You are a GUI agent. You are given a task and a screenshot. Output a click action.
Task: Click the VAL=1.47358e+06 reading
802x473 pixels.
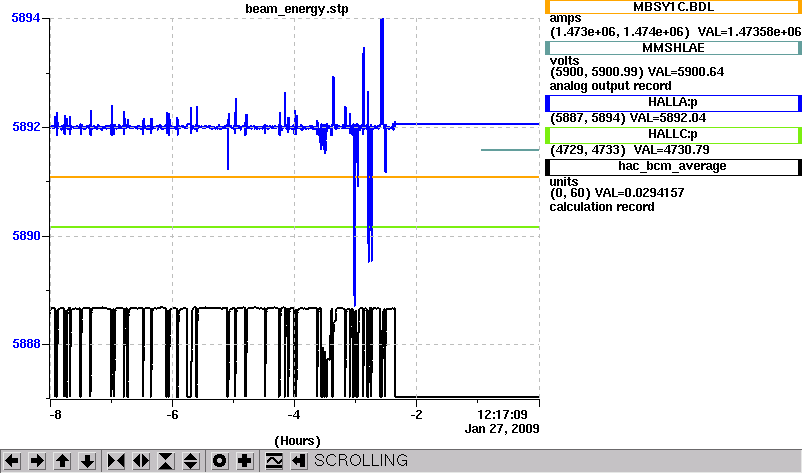click(749, 32)
